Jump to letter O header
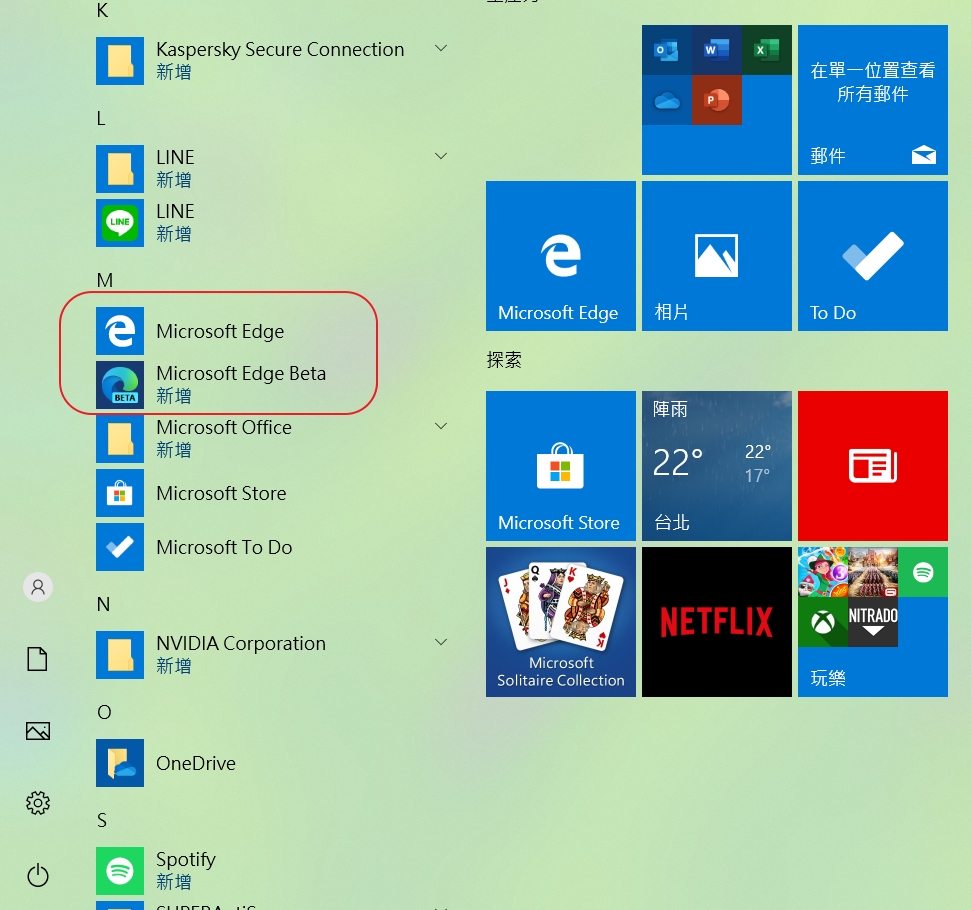The image size is (971, 910). pos(104,712)
